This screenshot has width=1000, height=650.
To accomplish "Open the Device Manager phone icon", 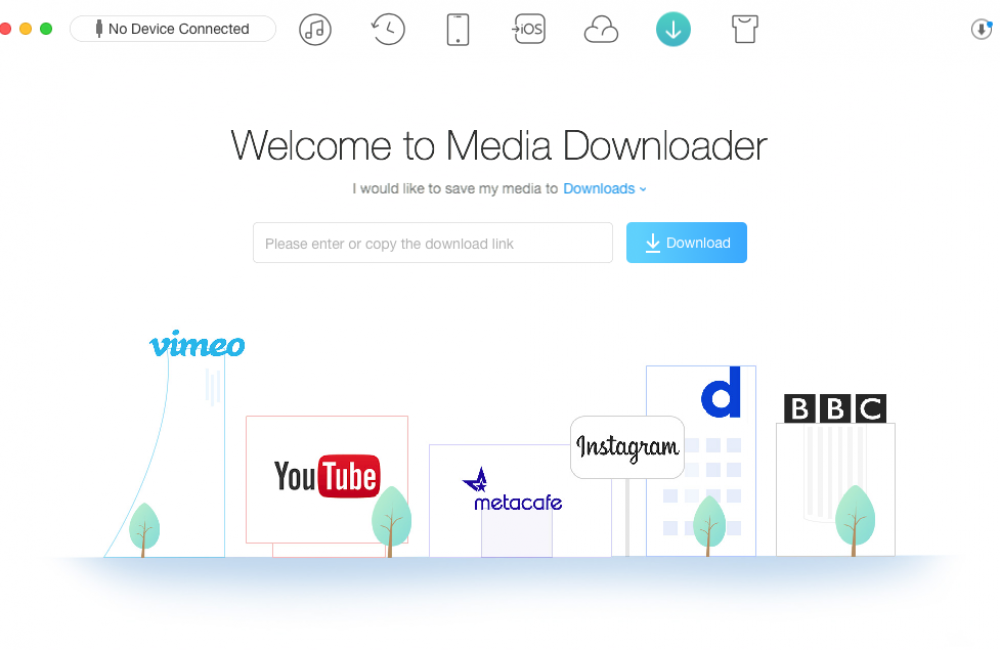I will click(x=458, y=29).
